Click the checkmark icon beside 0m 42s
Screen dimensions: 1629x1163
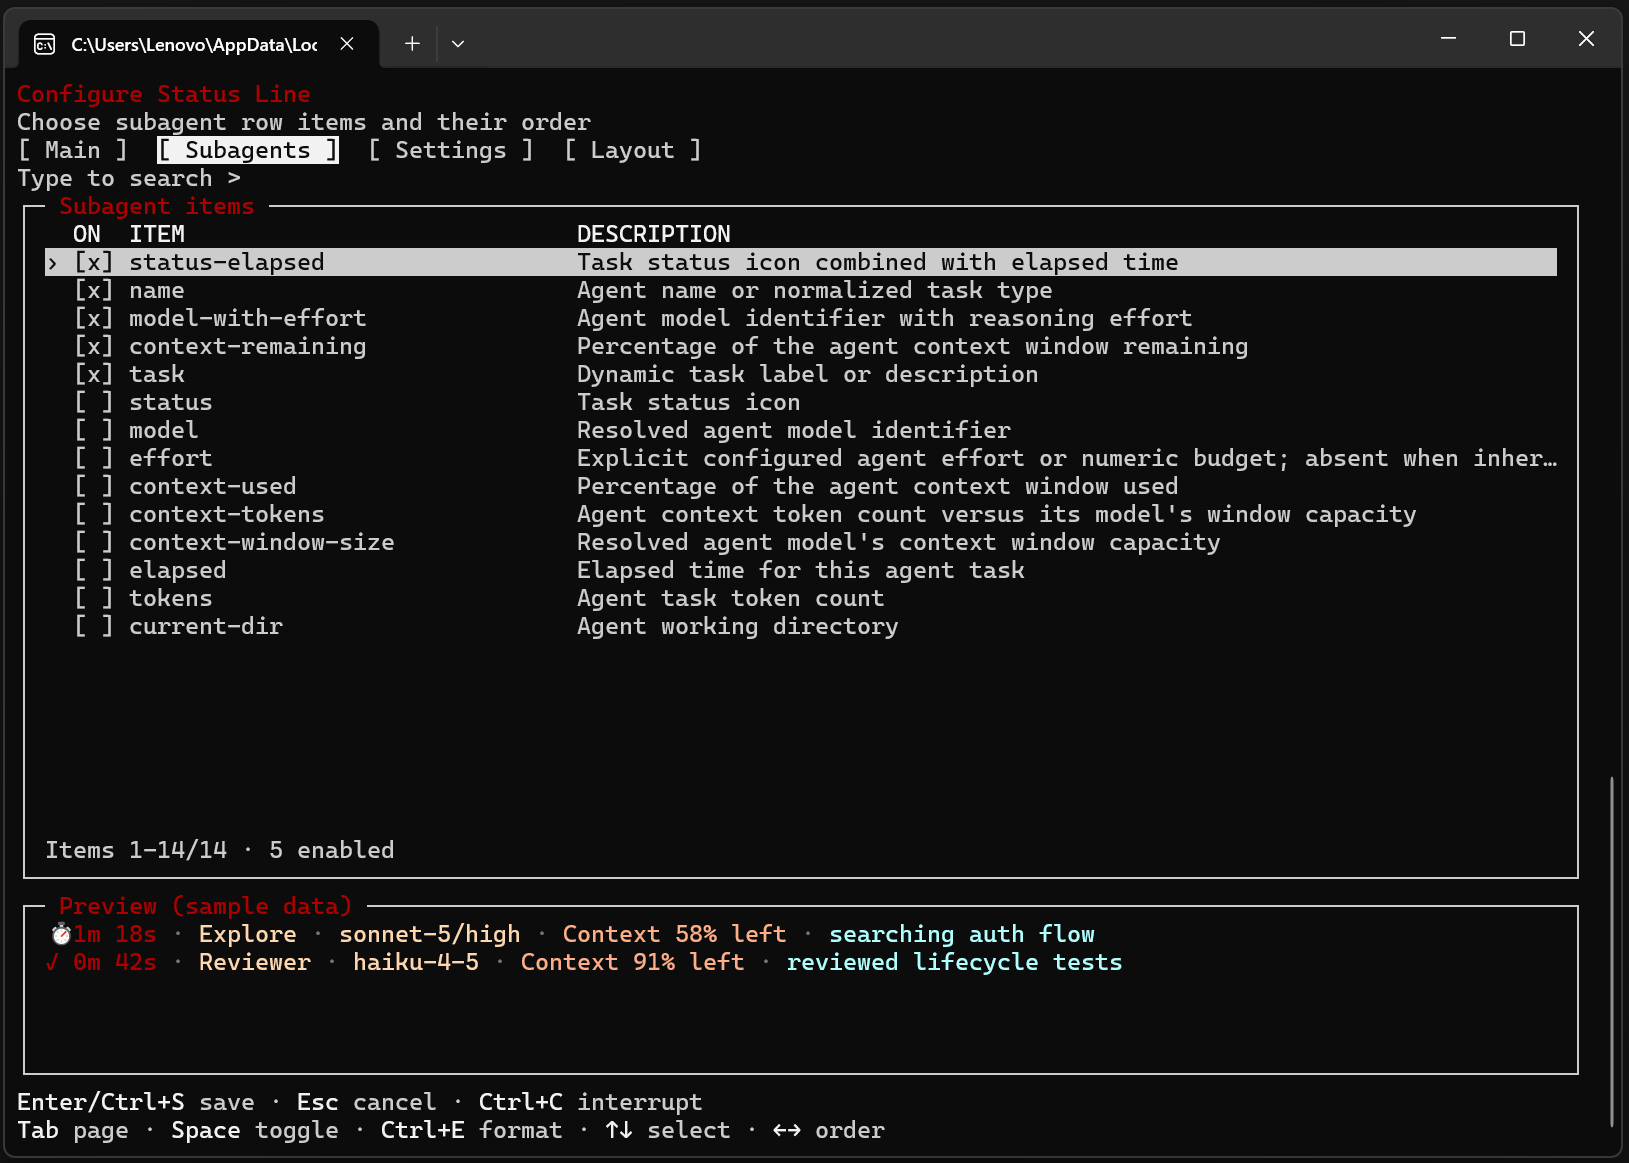click(x=52, y=962)
